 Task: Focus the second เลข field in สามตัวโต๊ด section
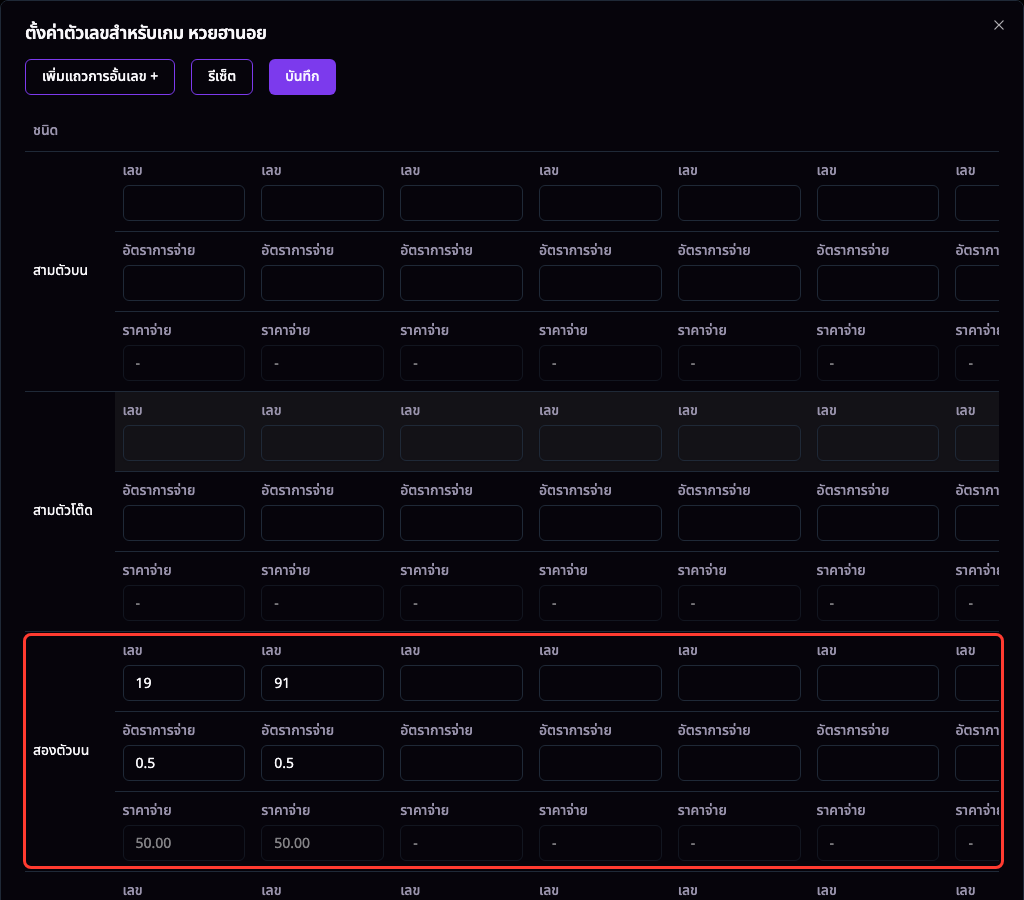coord(323,443)
